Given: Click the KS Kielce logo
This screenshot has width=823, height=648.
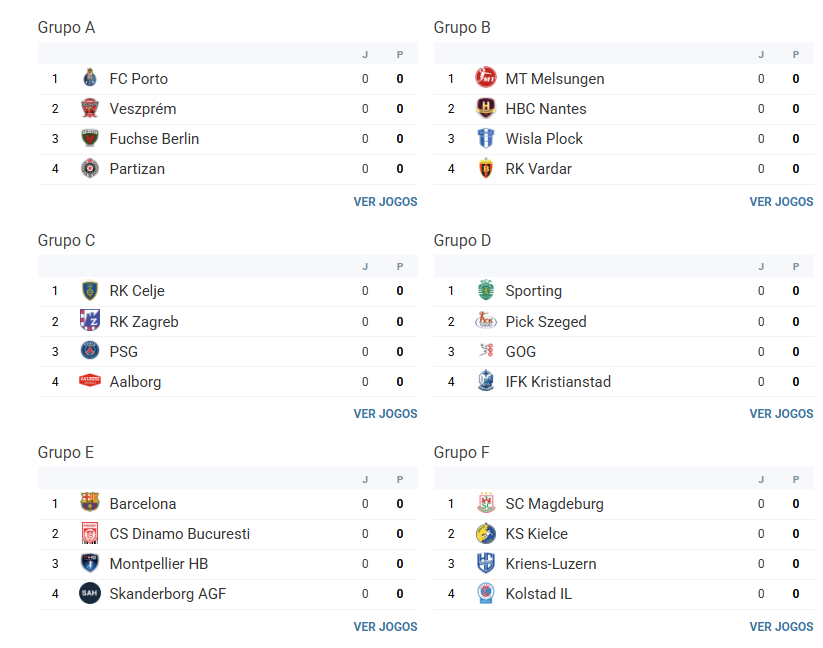Looking at the screenshot, I should pyautogui.click(x=486, y=534).
